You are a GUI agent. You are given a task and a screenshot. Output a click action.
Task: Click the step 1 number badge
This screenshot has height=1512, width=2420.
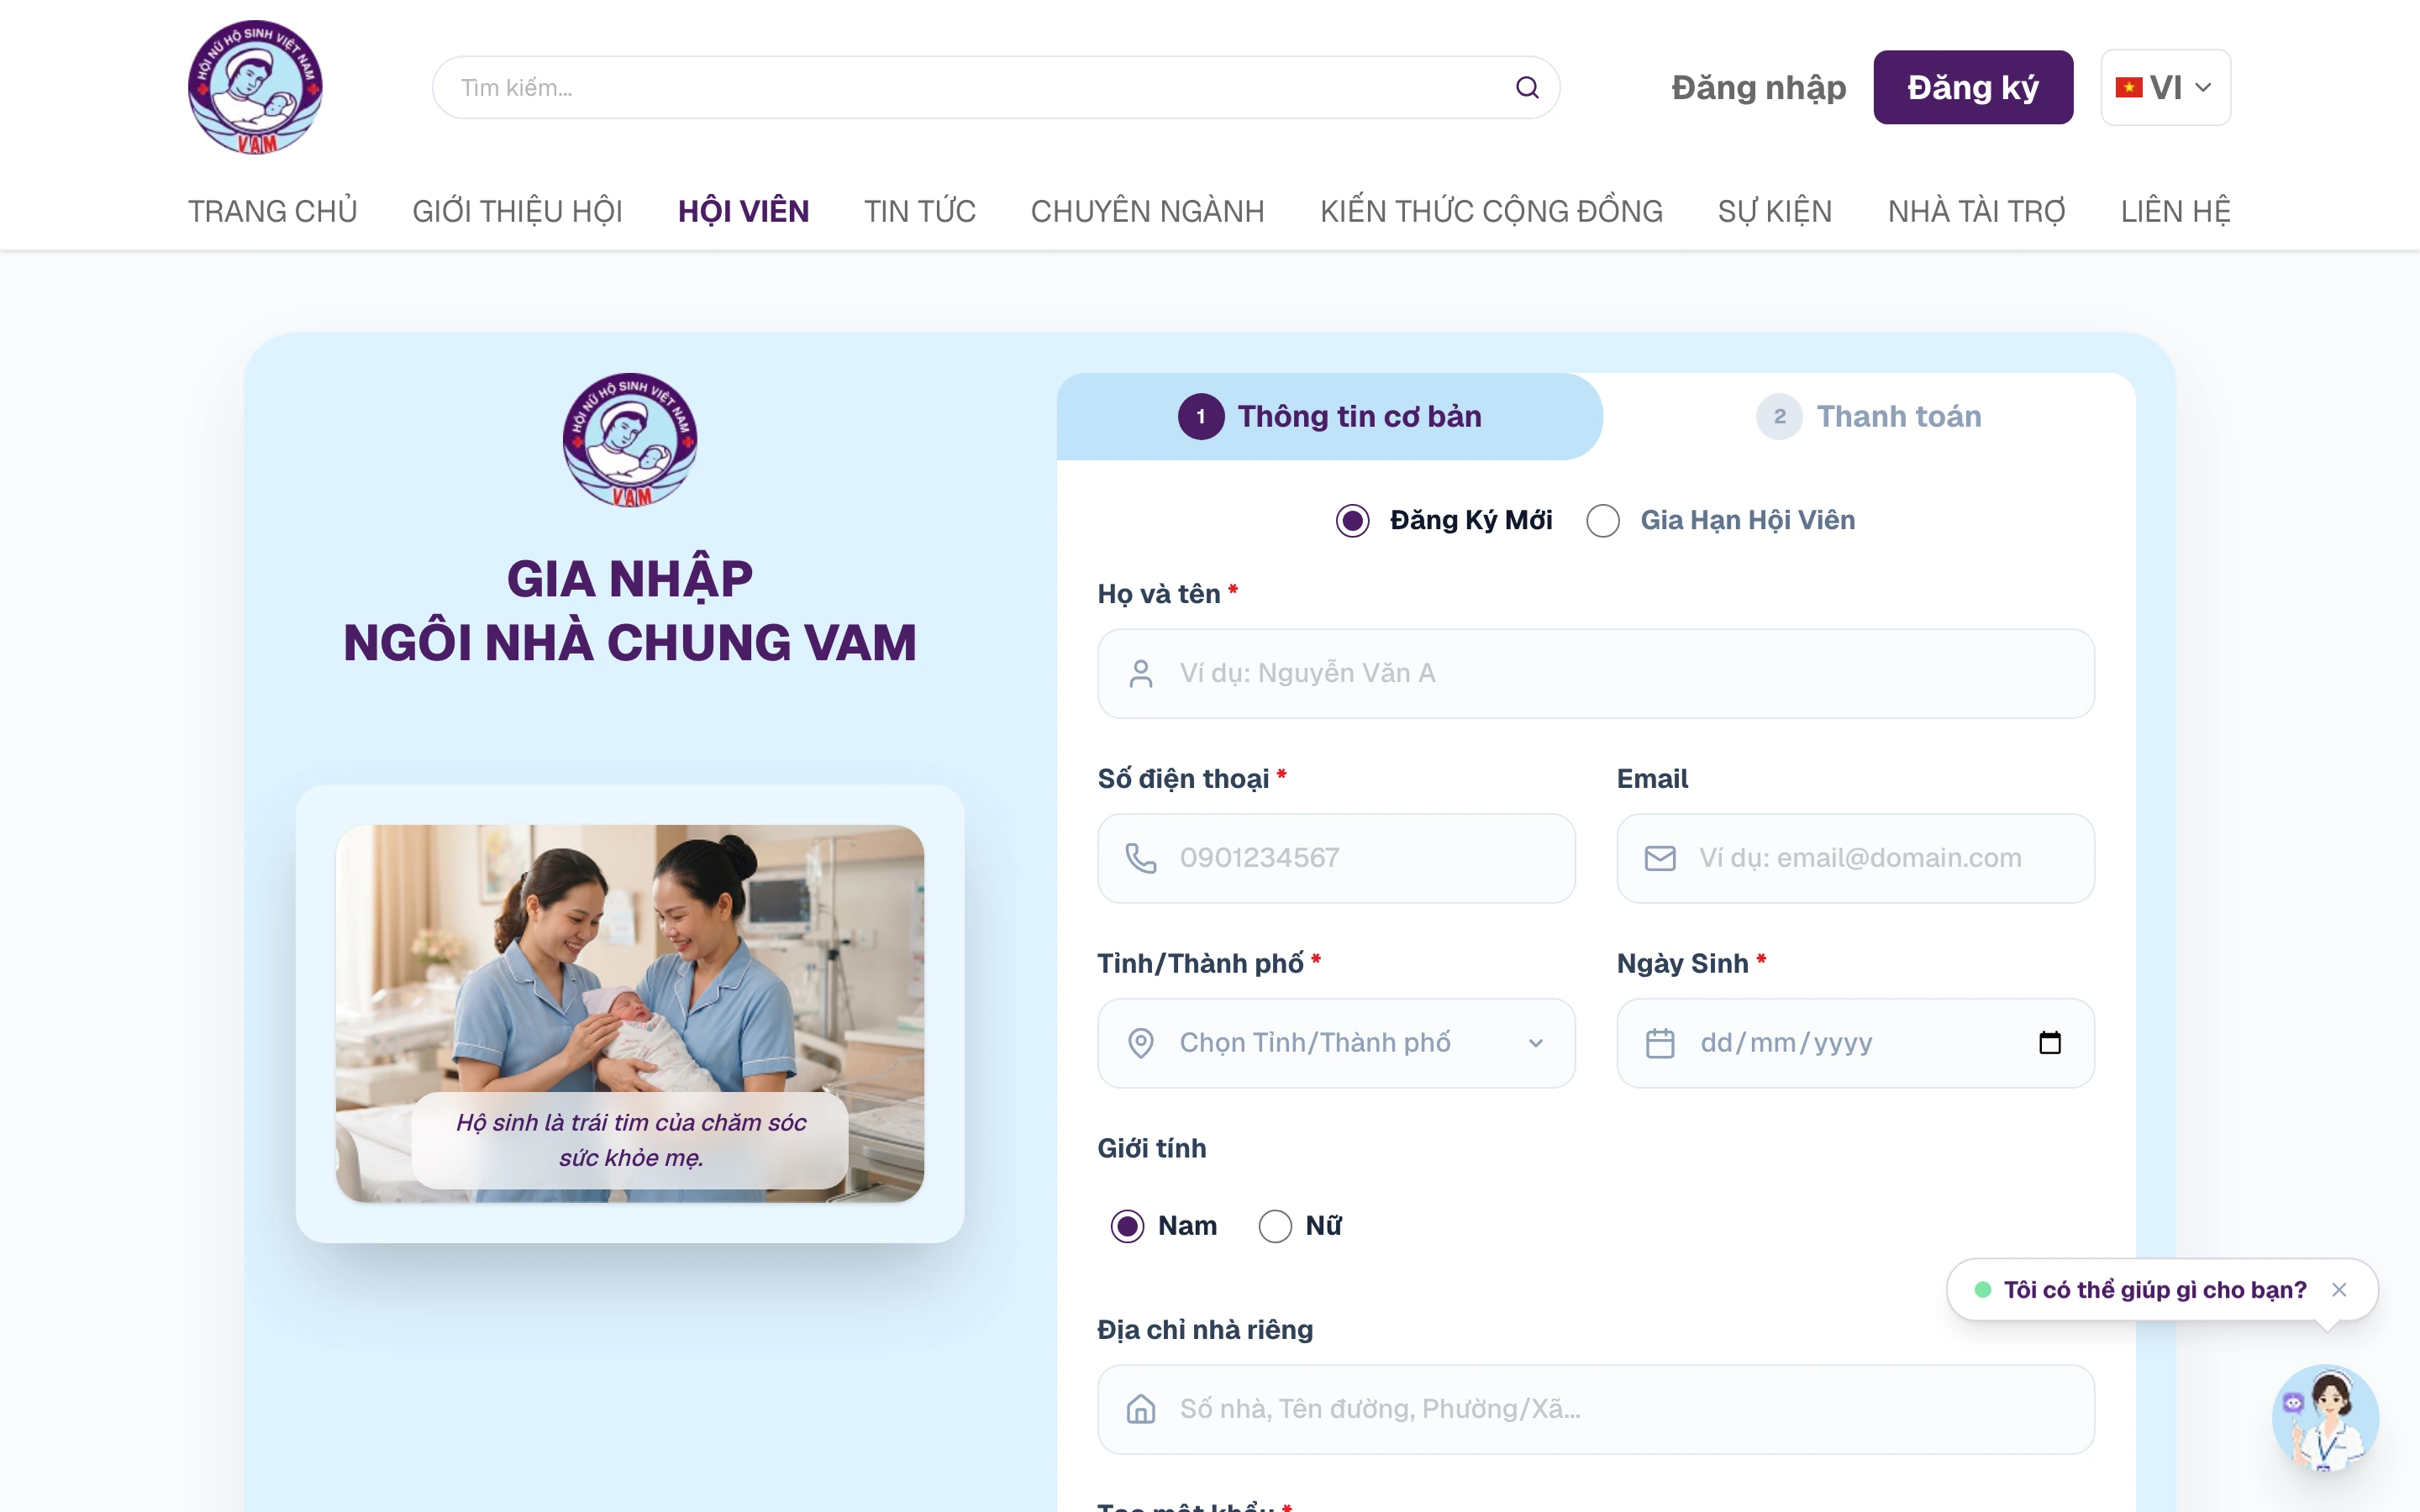[x=1201, y=417]
